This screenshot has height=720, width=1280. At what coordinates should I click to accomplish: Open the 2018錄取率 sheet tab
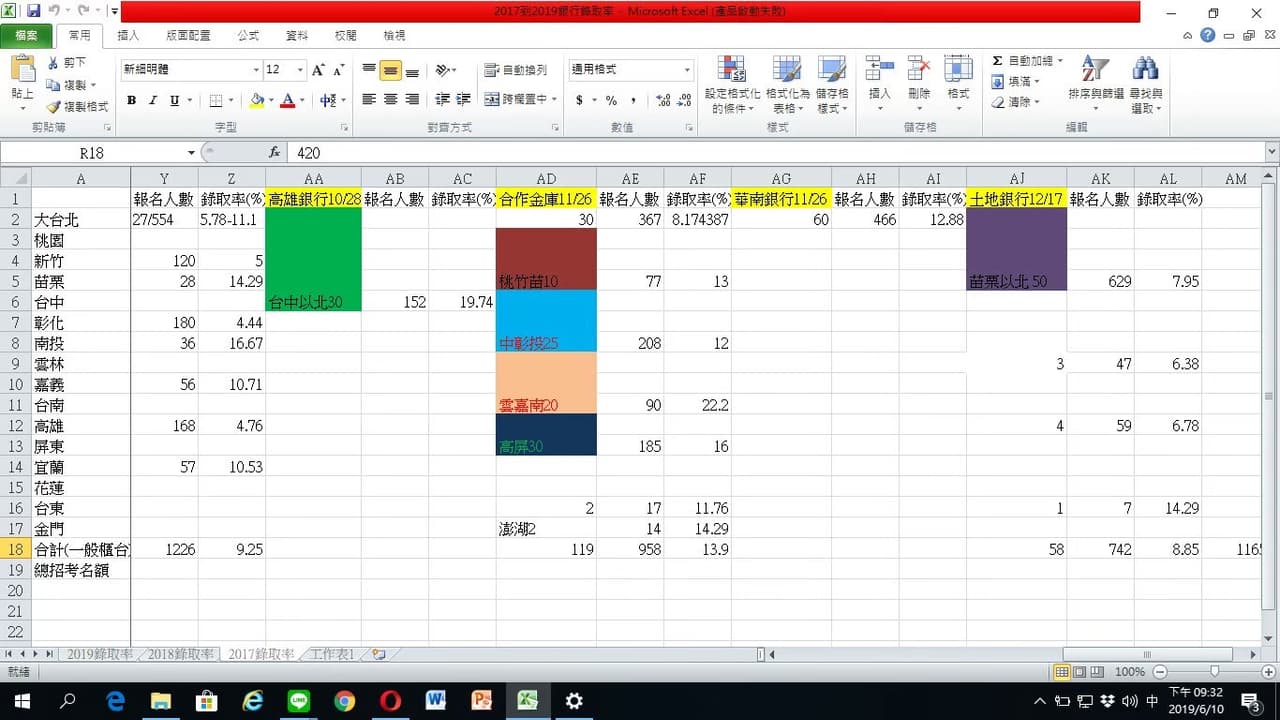(181, 654)
